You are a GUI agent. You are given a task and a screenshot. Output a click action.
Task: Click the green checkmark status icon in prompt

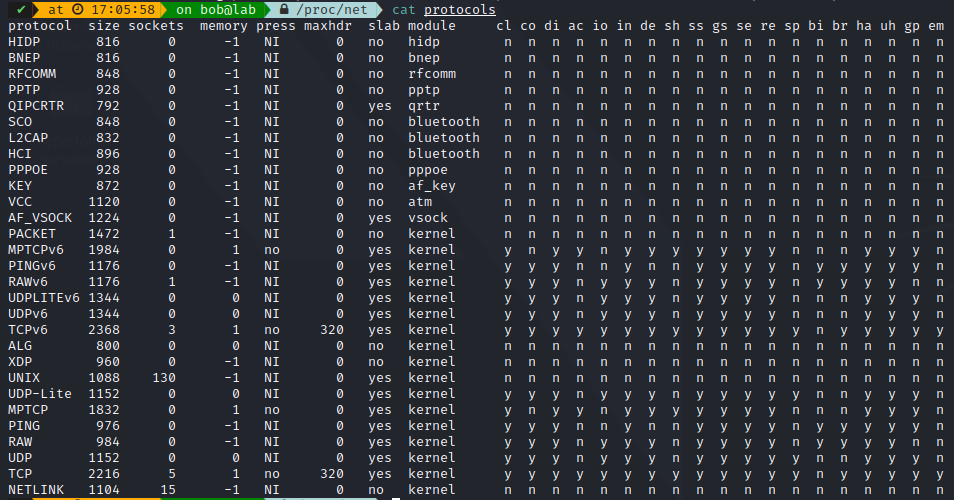pos(21,10)
